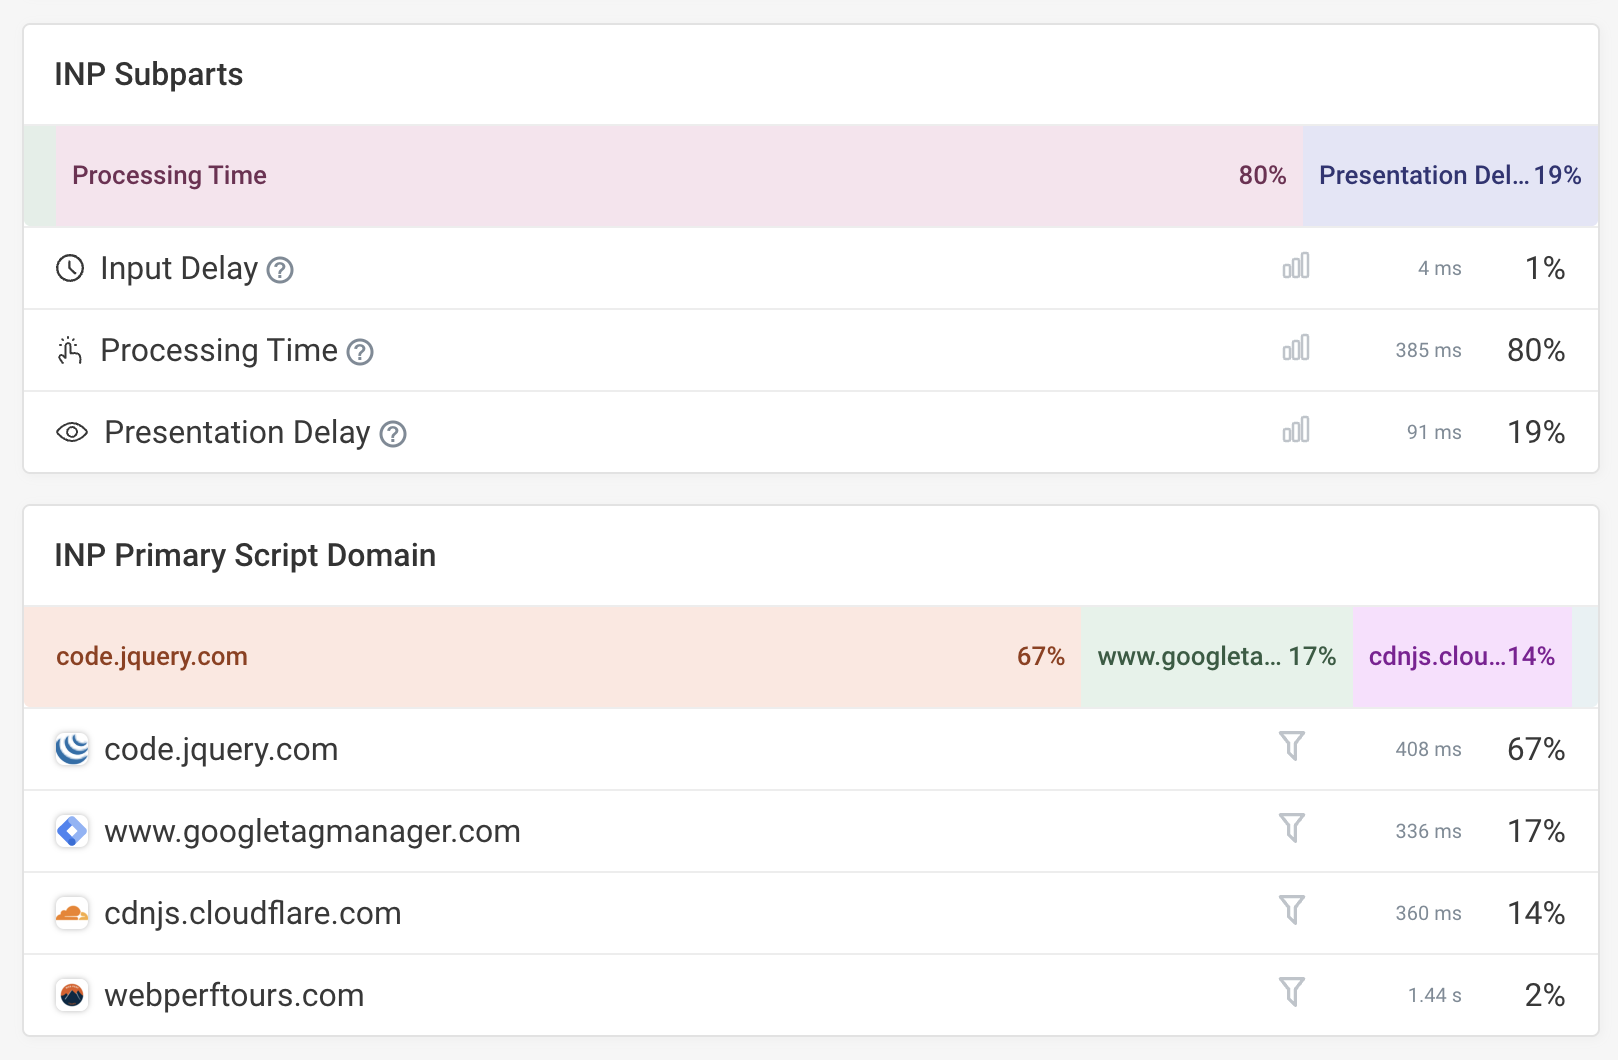Click help icon beside Processing Time
The height and width of the screenshot is (1060, 1618).
point(360,352)
